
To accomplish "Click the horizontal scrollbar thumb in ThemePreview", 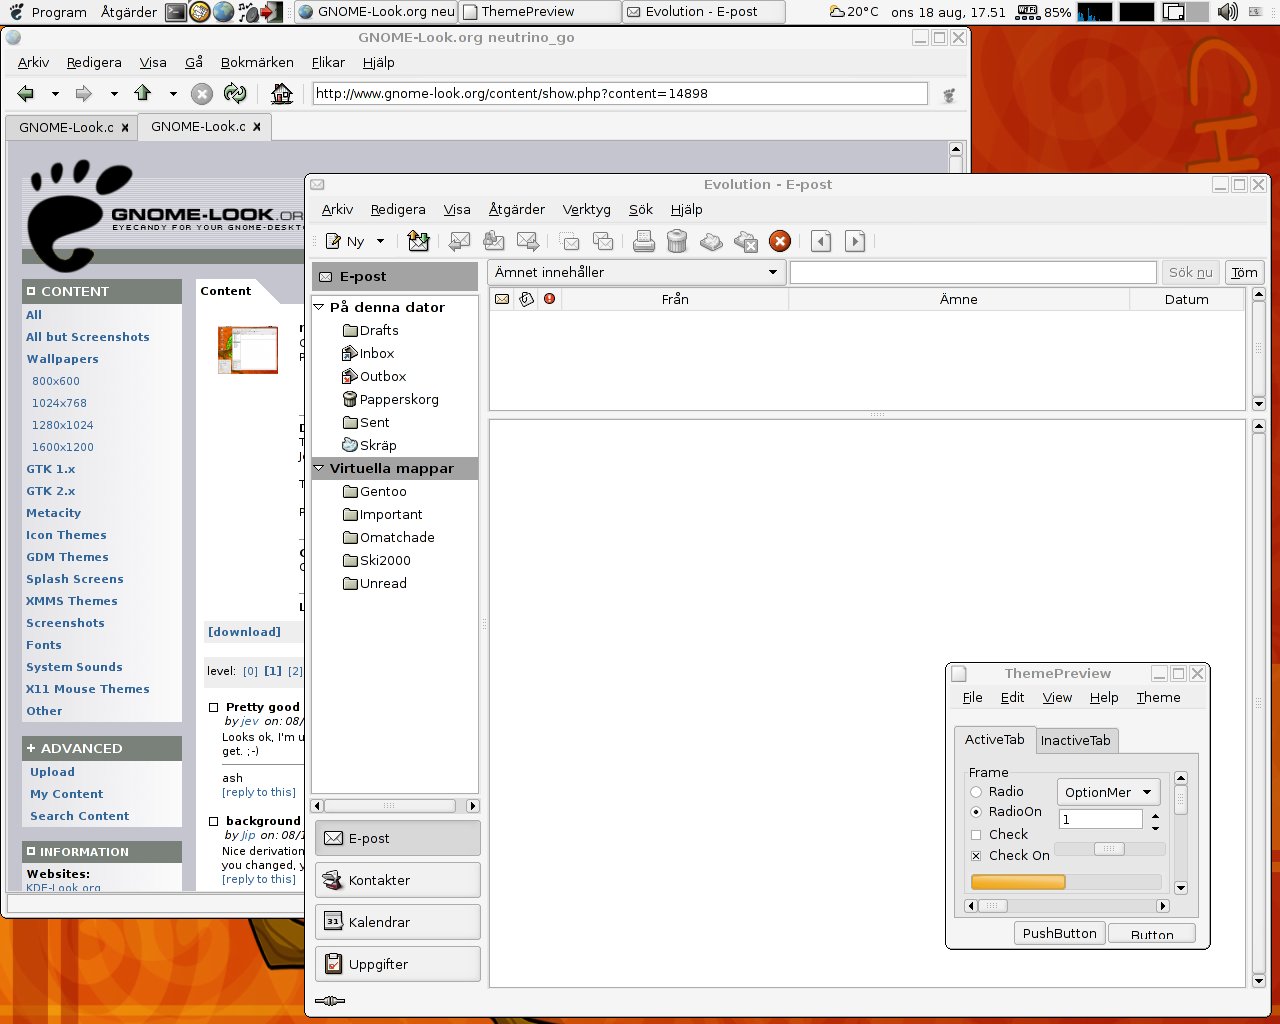I will [x=993, y=906].
